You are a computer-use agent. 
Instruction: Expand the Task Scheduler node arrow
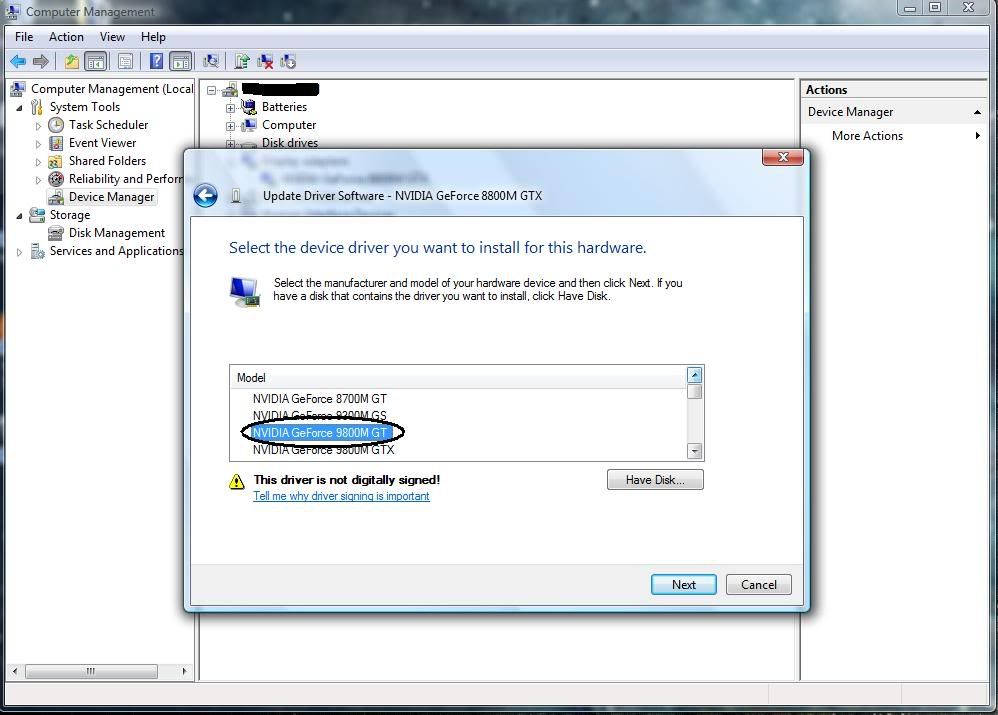[x=38, y=125]
